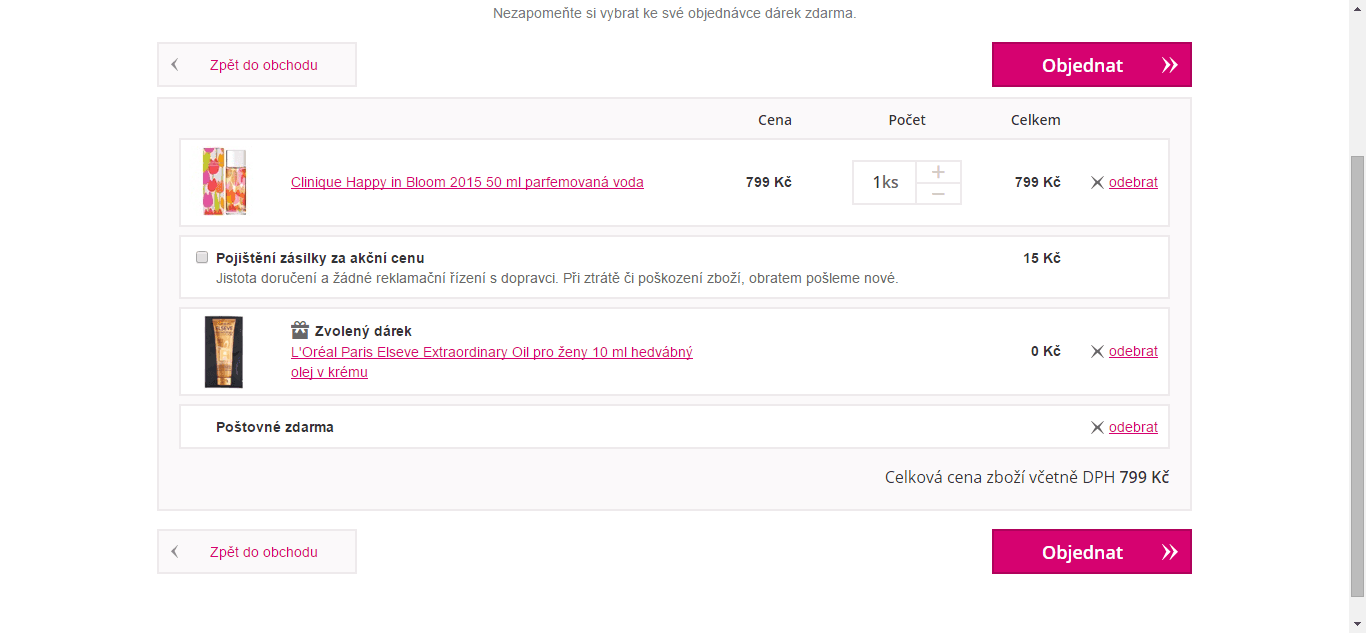
Task: Click 'Celková cena zboží včetně DPH' text
Action: pyautogui.click(x=1000, y=477)
